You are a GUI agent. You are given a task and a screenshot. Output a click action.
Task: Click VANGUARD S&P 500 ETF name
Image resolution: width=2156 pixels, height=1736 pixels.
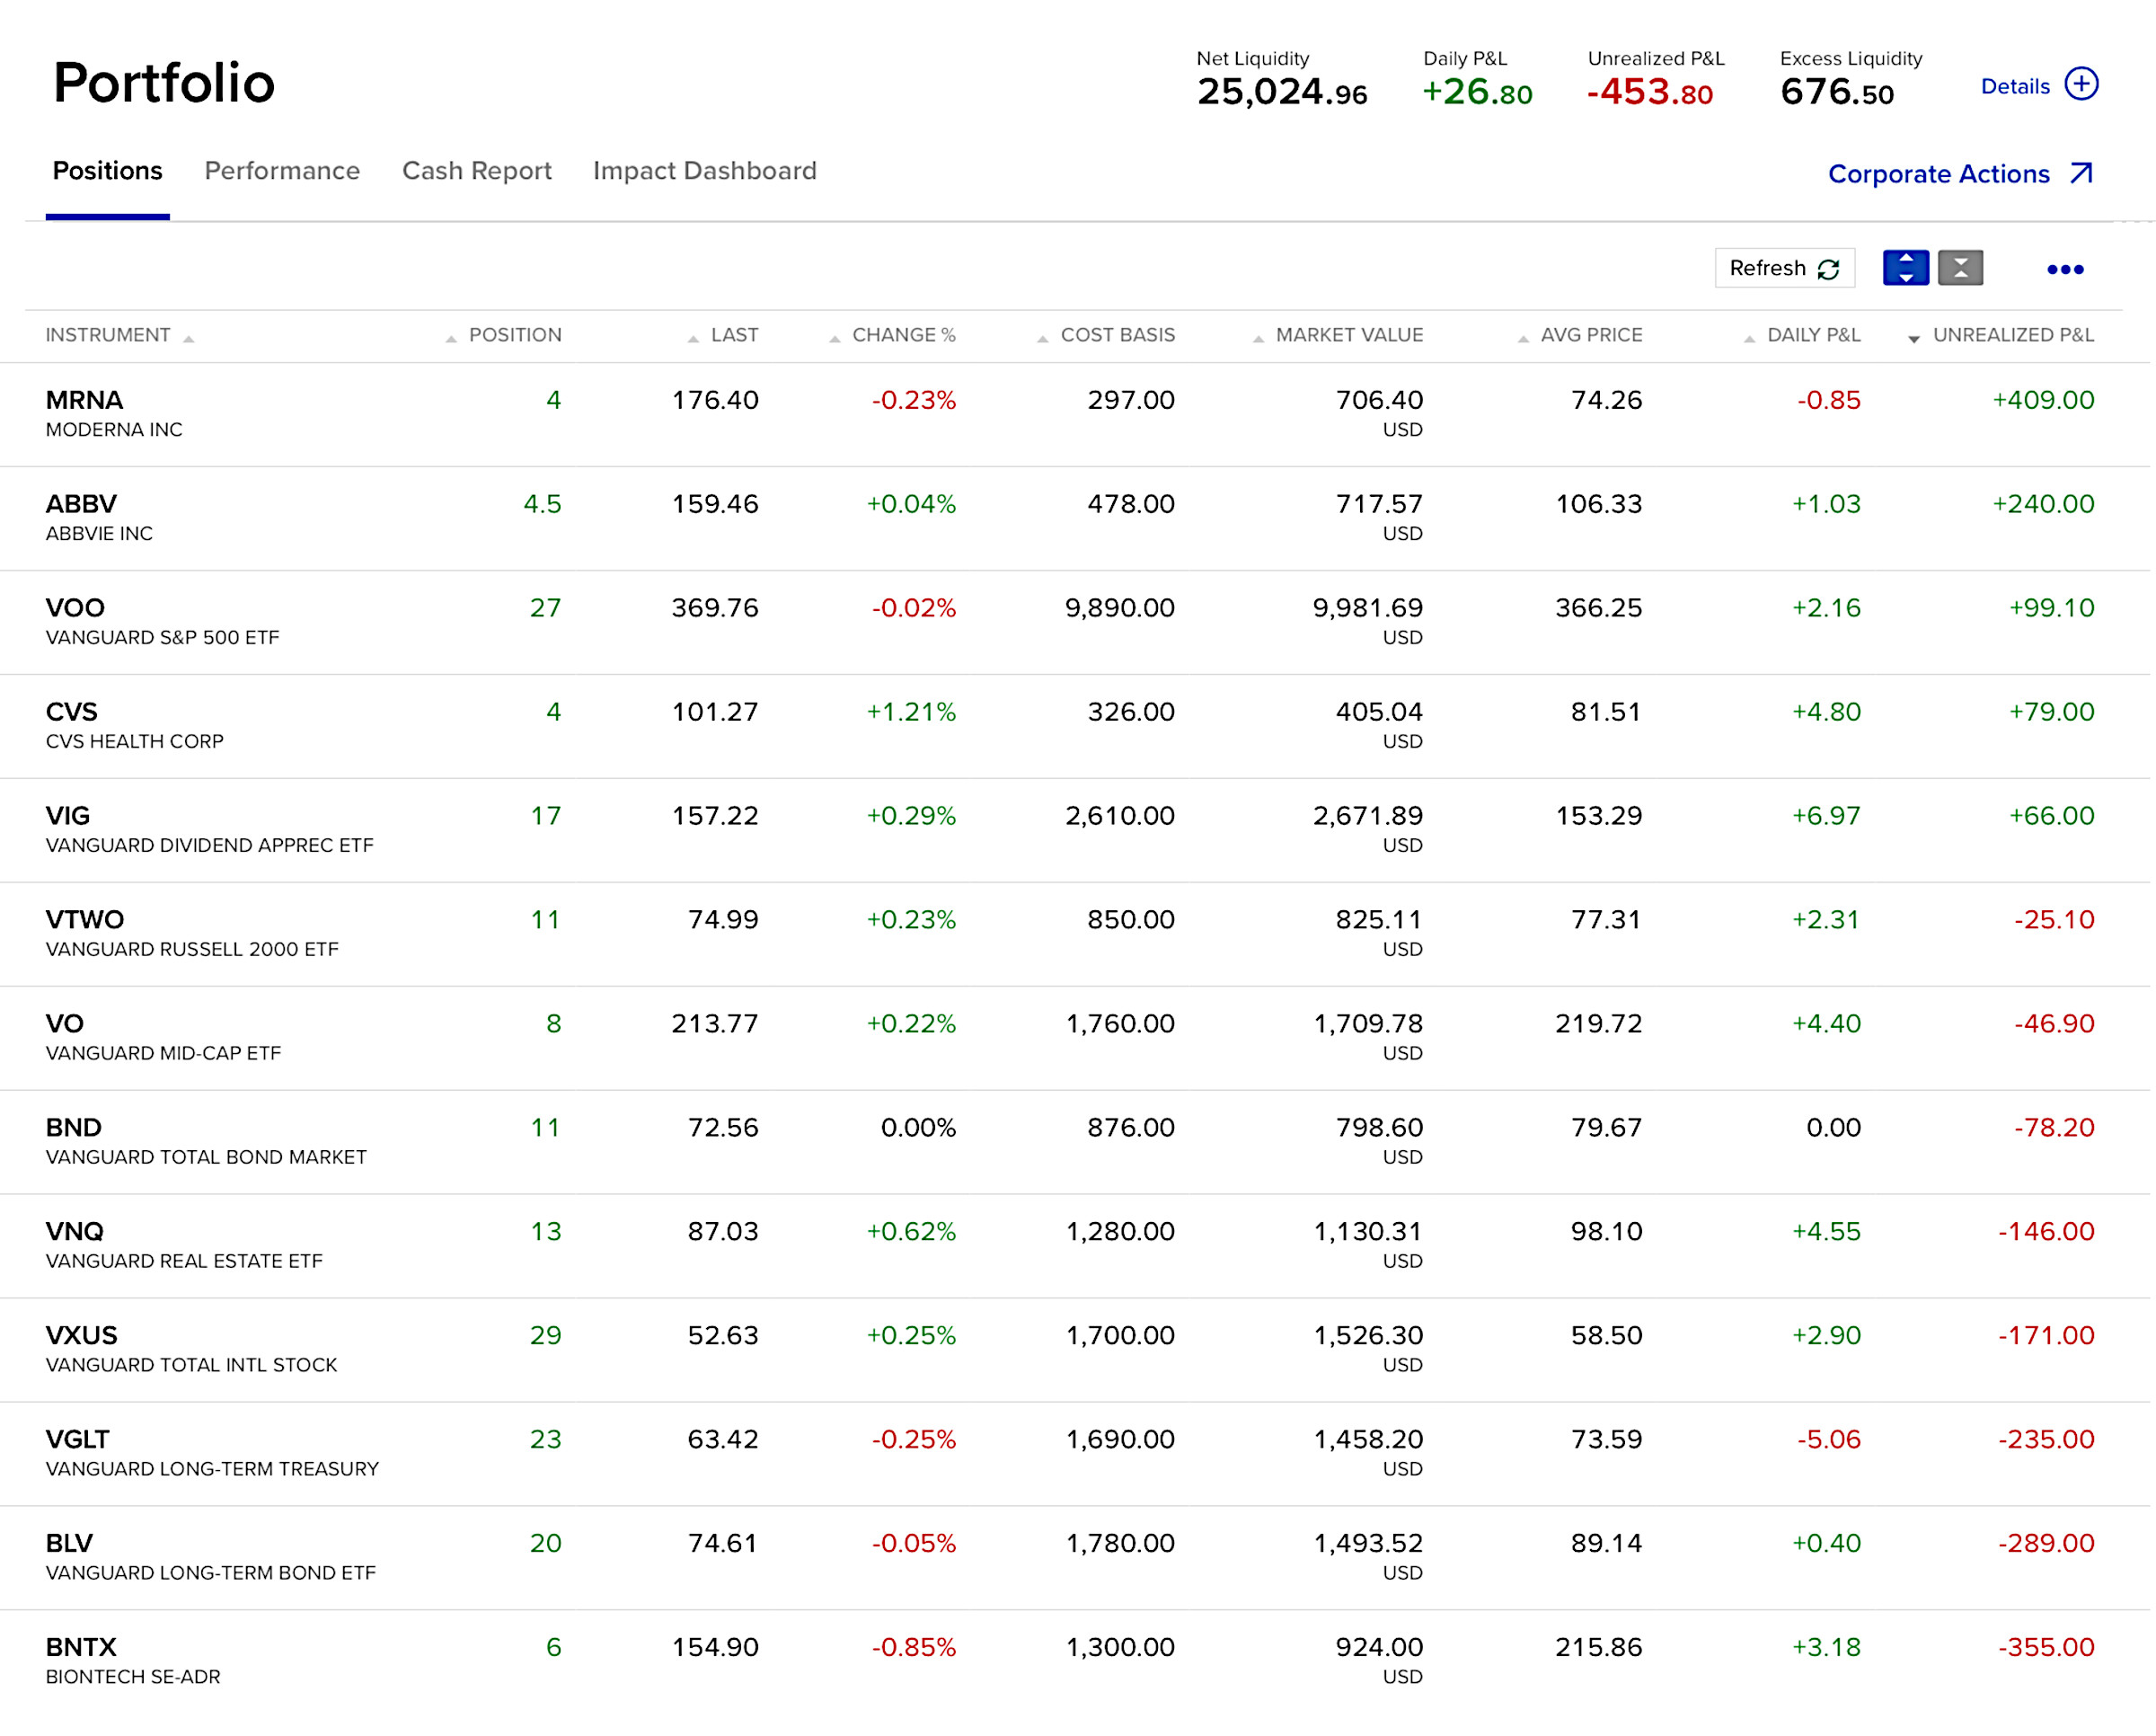tap(163, 638)
